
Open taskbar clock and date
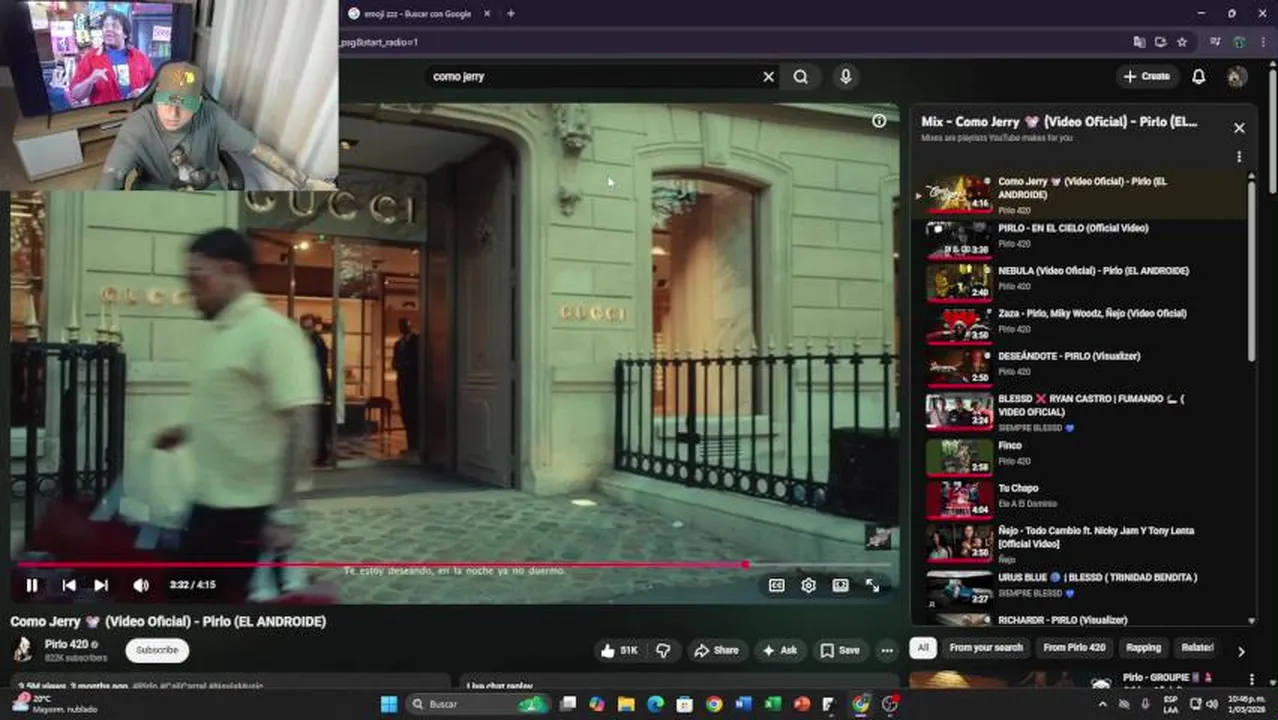coord(1244,704)
